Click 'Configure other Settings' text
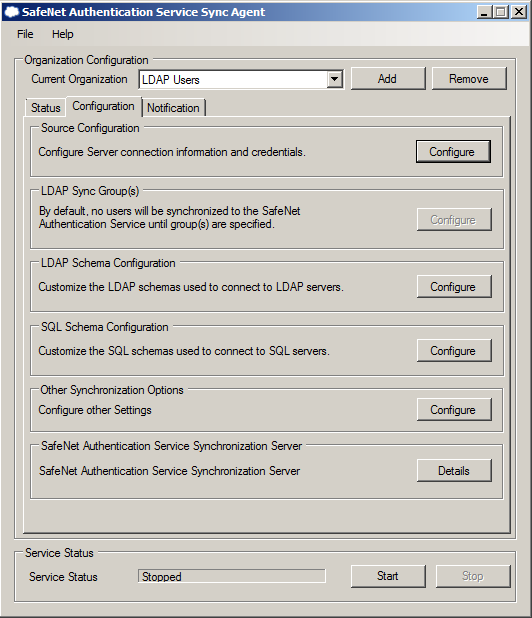Screen dimensions: 532x618 click(95, 410)
